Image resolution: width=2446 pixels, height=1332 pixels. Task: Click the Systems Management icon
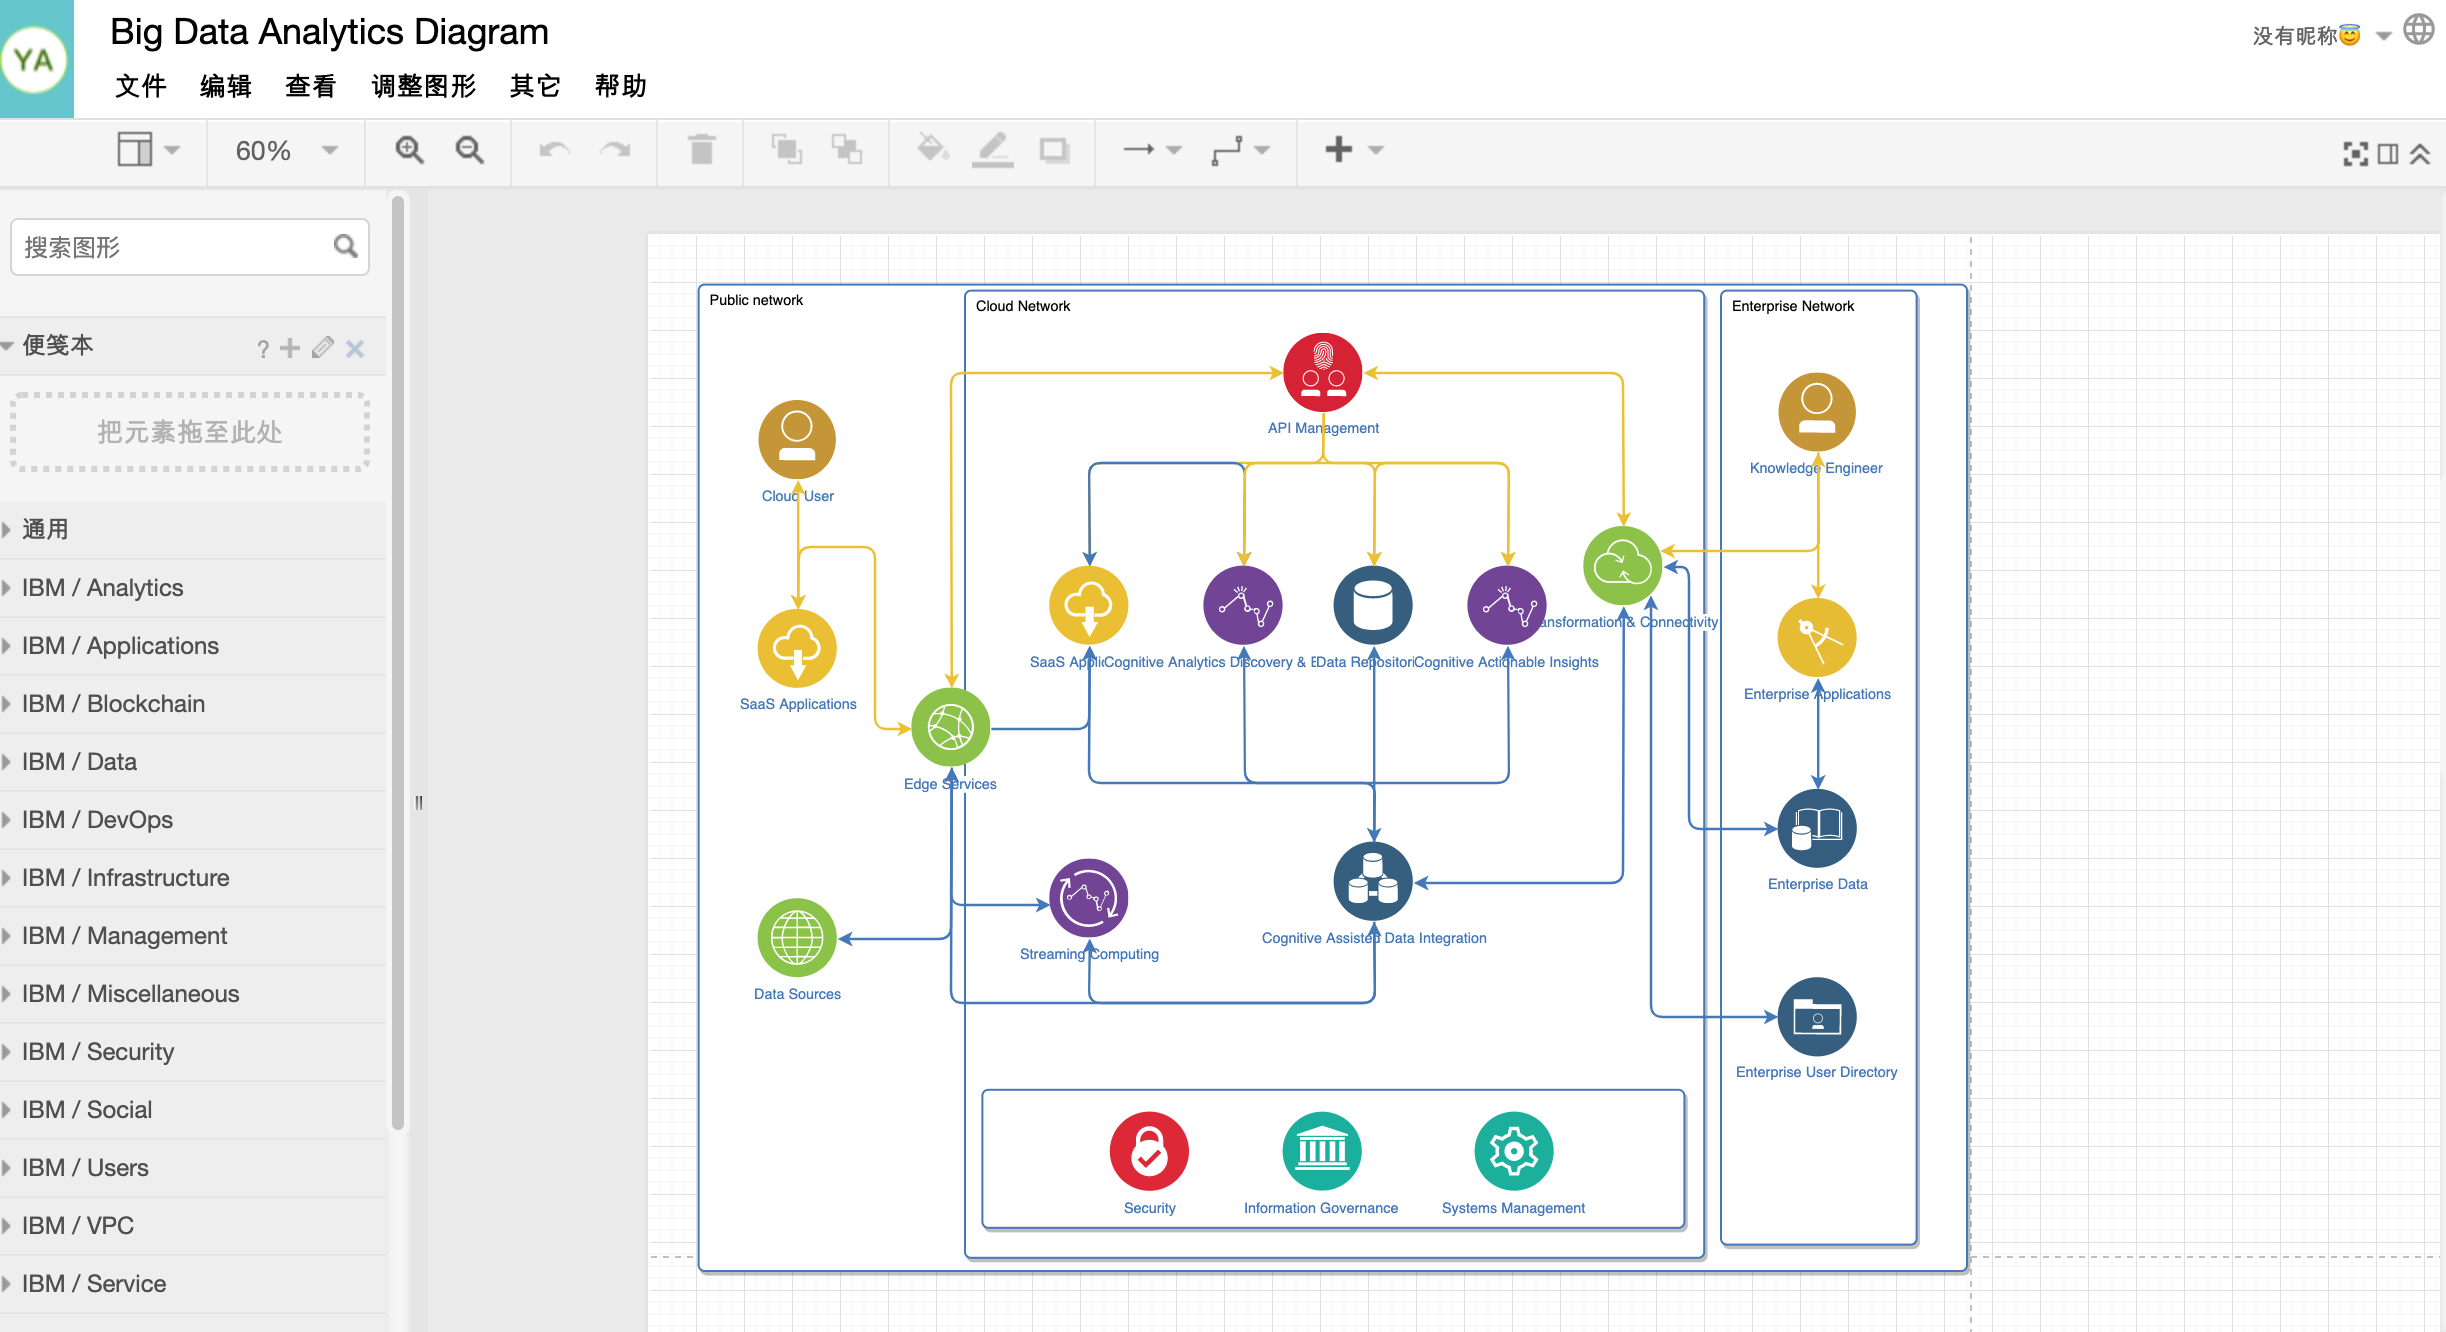click(1512, 1150)
